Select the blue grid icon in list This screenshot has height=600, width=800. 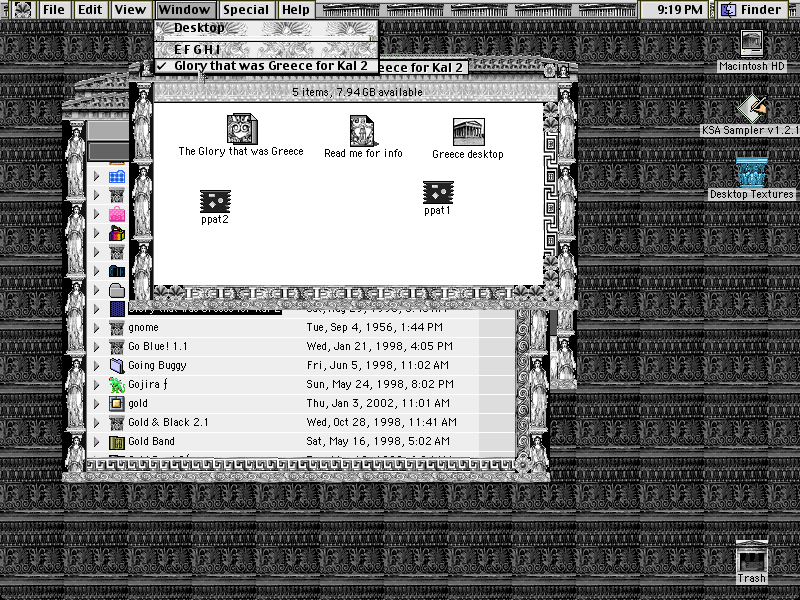(117, 177)
